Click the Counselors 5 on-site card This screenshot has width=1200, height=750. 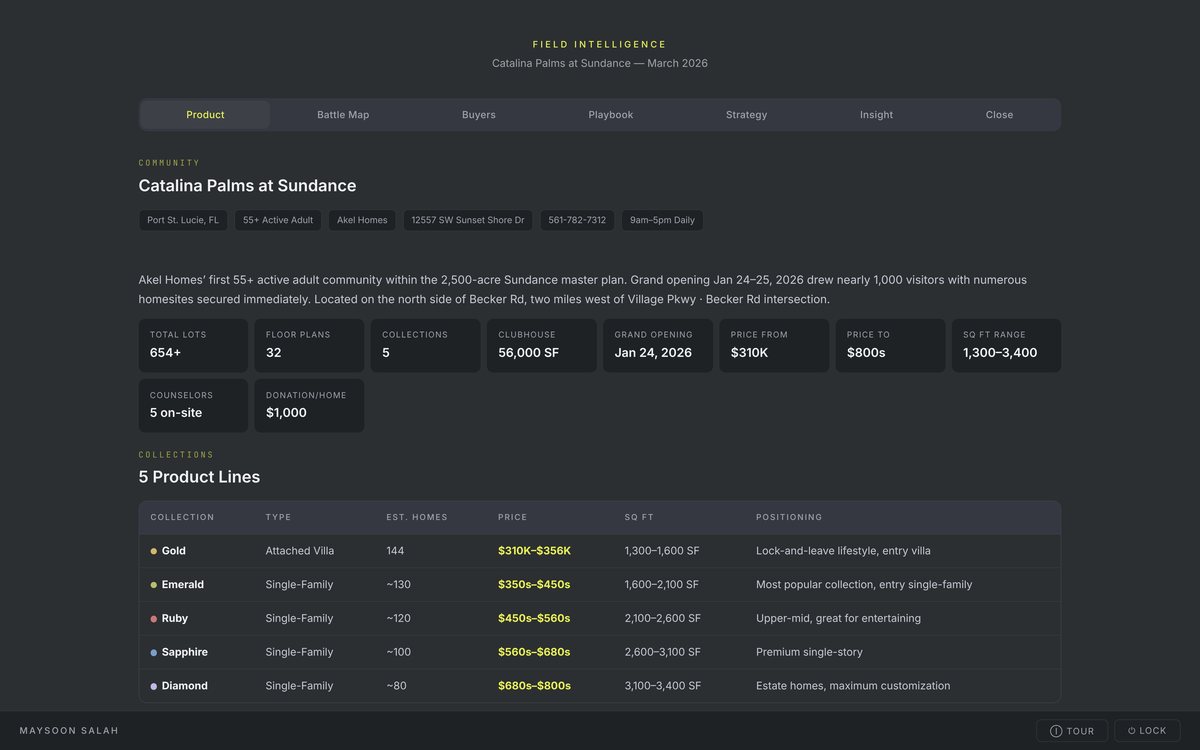(193, 405)
